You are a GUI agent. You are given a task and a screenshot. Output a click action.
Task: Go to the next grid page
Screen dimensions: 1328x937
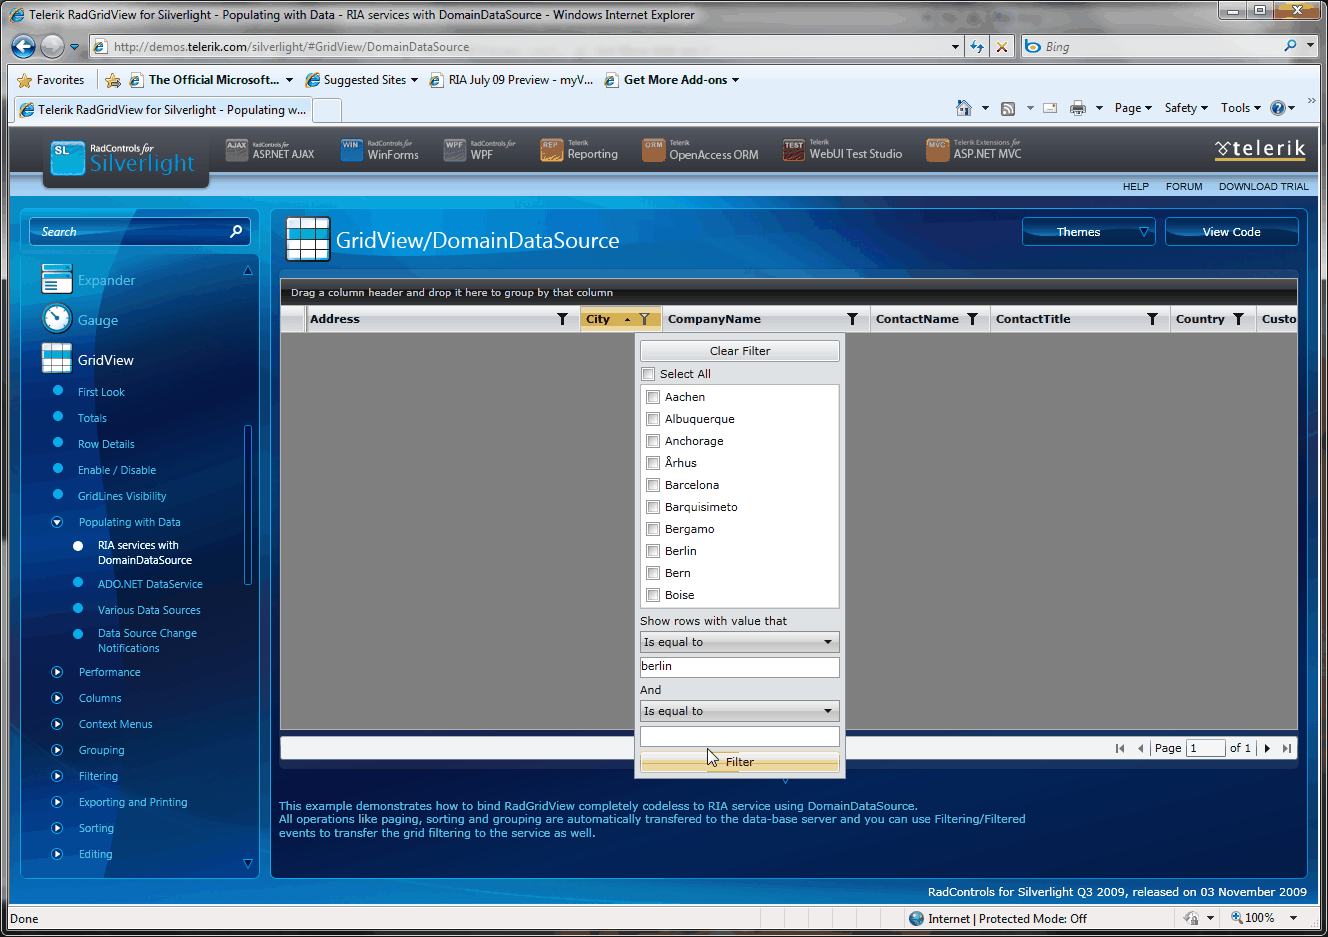(1267, 748)
